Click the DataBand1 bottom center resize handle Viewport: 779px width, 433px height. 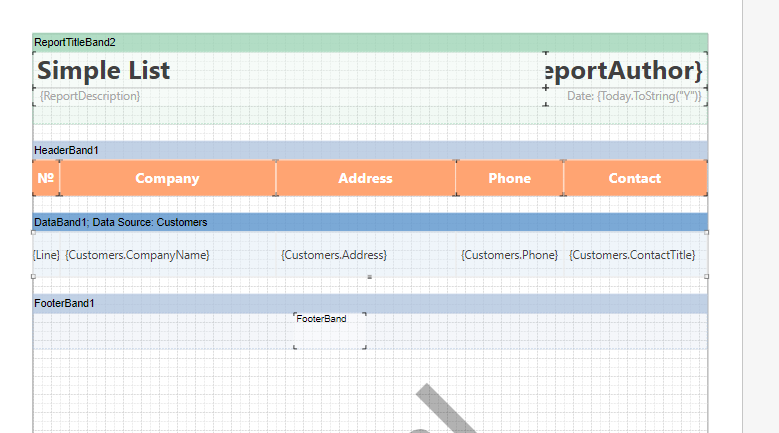pos(370,277)
